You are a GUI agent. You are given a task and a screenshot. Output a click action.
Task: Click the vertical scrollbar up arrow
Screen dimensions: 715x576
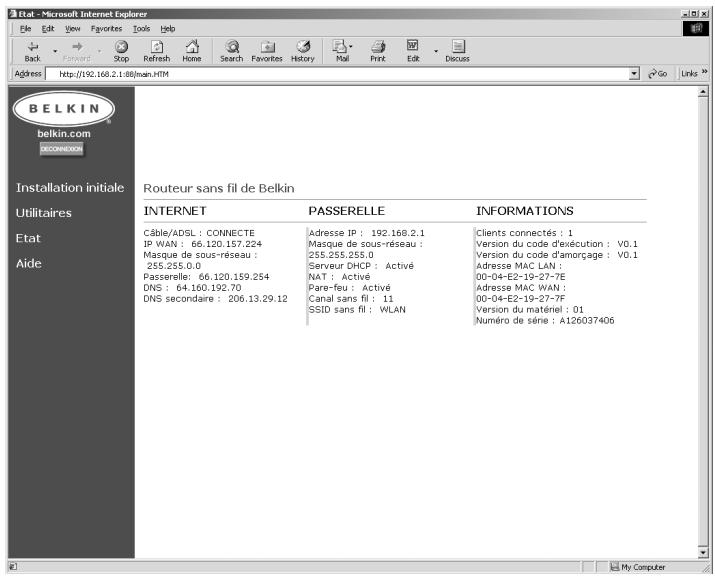pos(703,92)
